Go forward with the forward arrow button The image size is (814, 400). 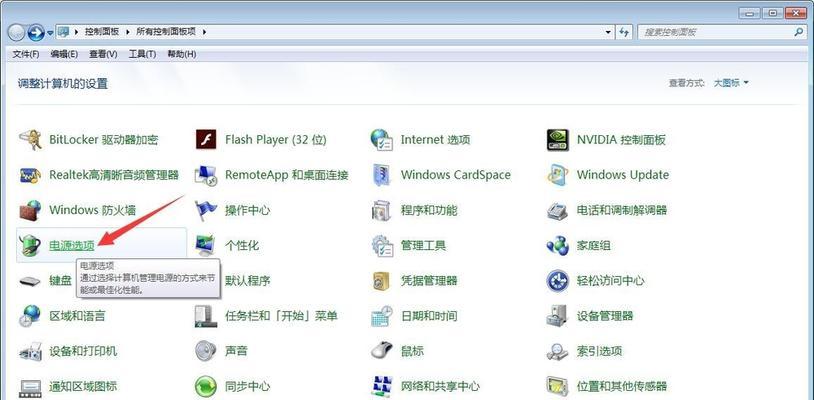pos(35,32)
